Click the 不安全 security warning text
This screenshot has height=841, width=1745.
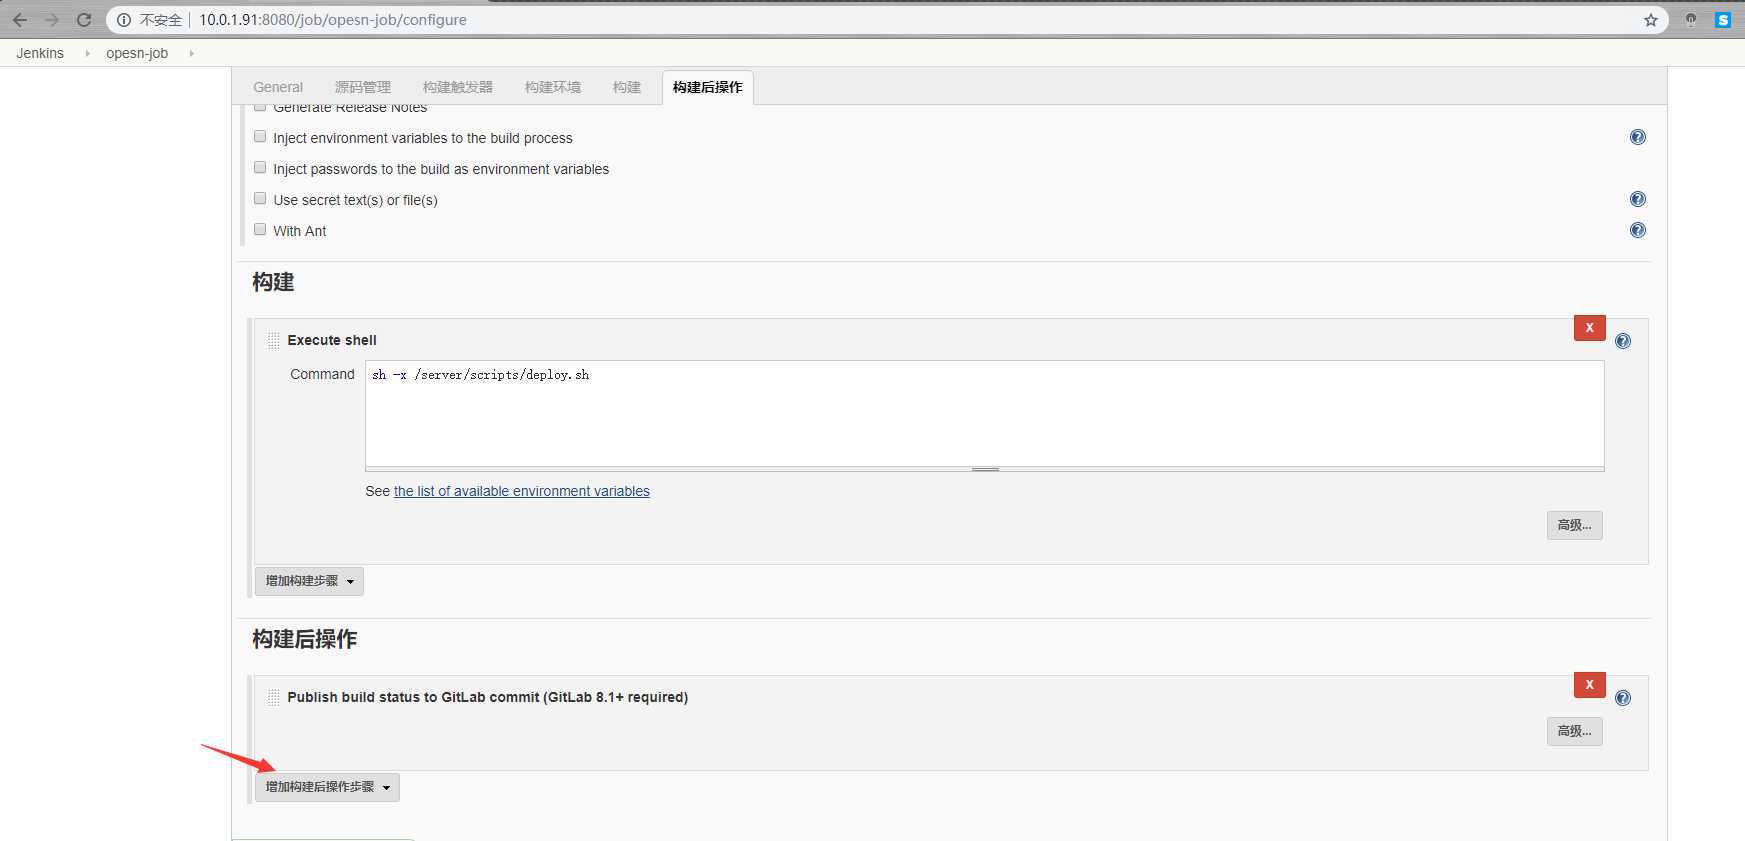pyautogui.click(x=160, y=20)
